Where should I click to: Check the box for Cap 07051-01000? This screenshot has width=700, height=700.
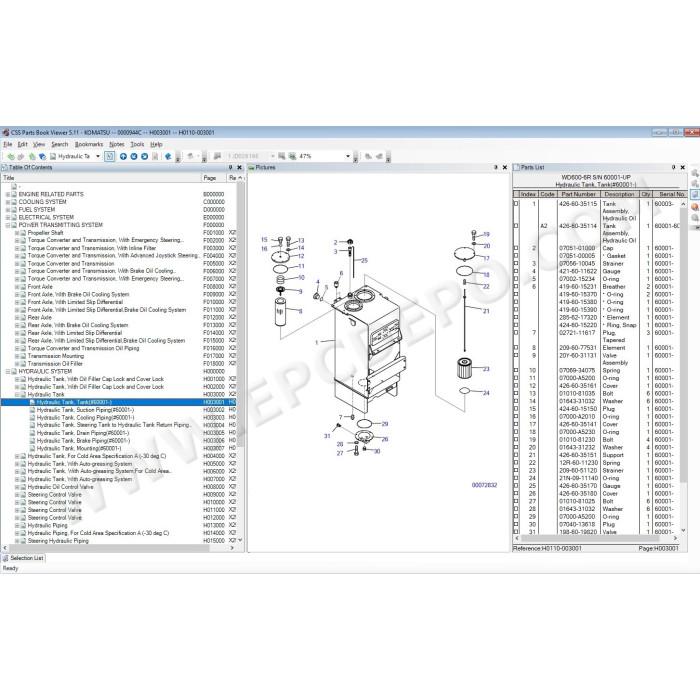[516, 248]
